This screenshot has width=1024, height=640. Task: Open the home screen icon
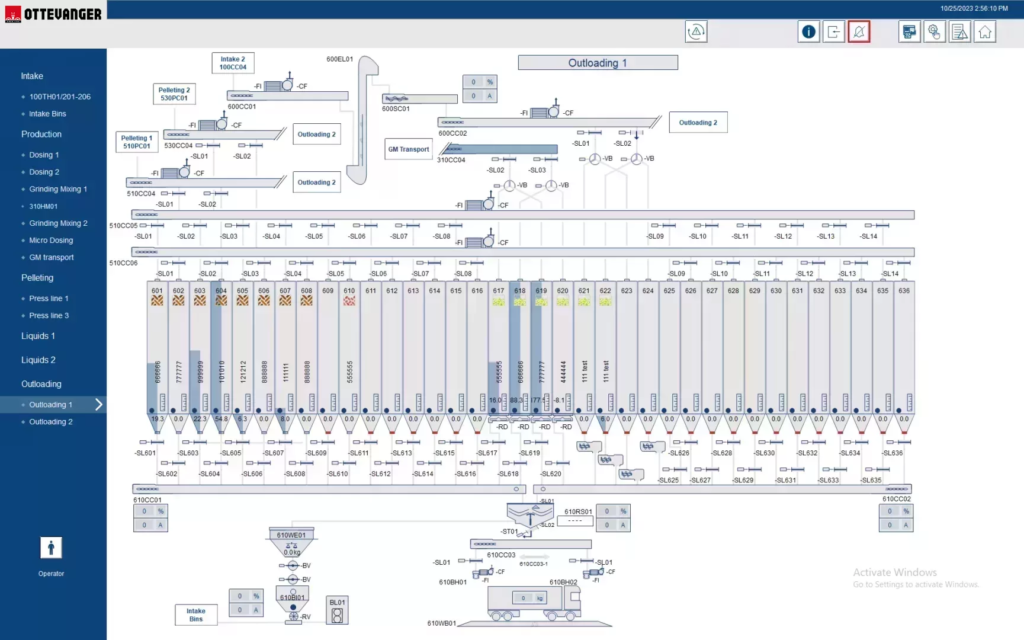[x=985, y=32]
